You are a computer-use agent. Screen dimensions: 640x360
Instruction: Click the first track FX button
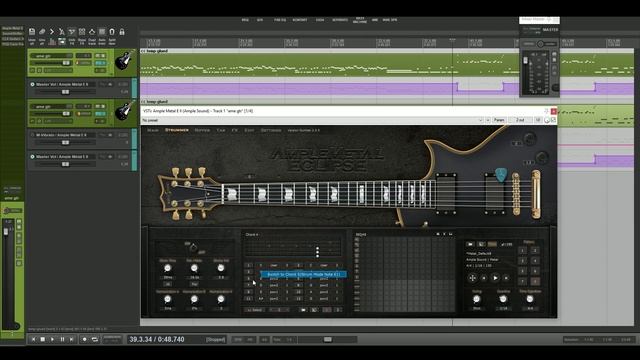tap(100, 63)
